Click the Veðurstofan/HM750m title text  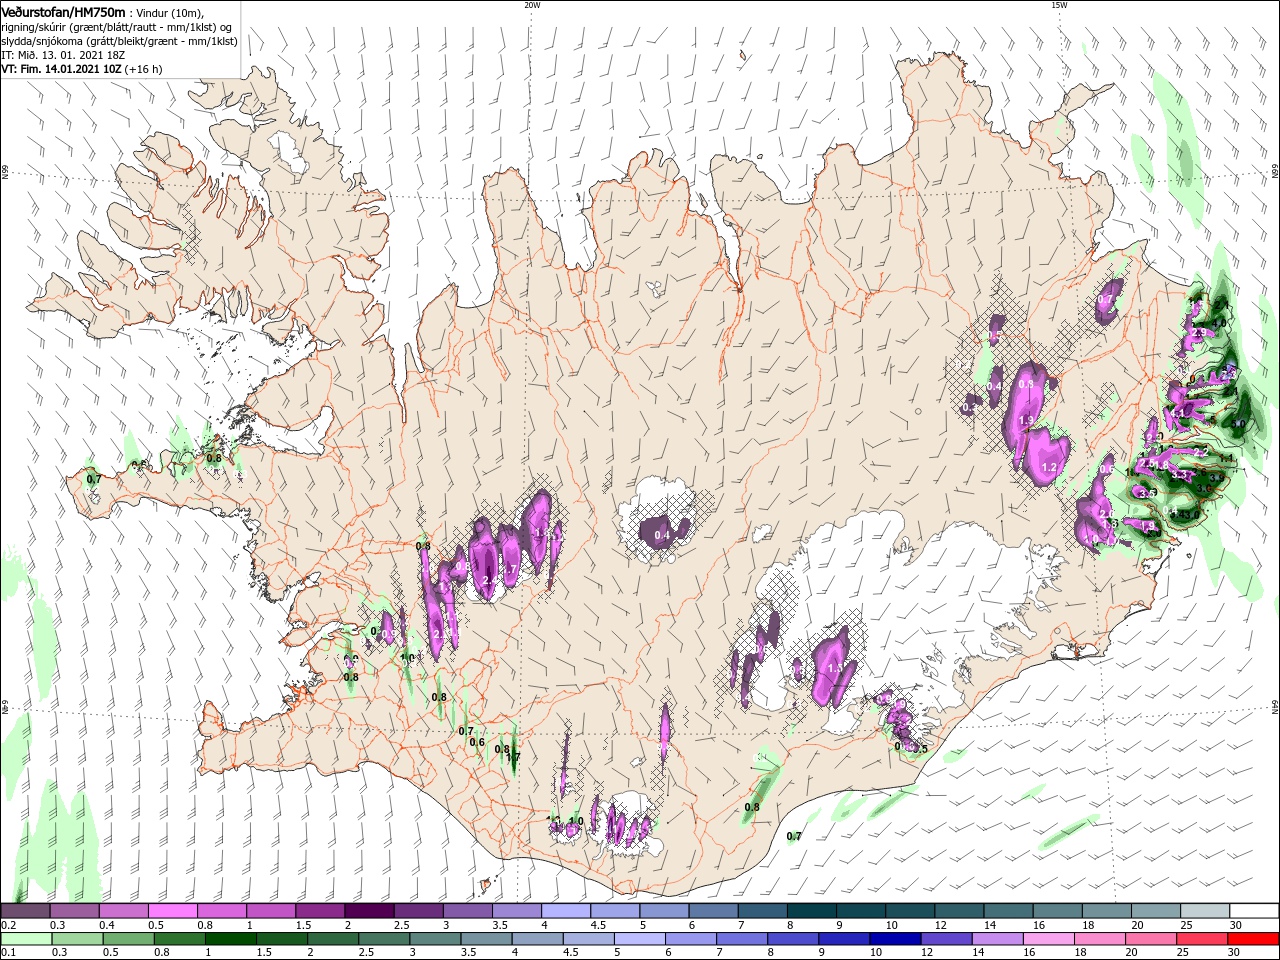coord(63,11)
